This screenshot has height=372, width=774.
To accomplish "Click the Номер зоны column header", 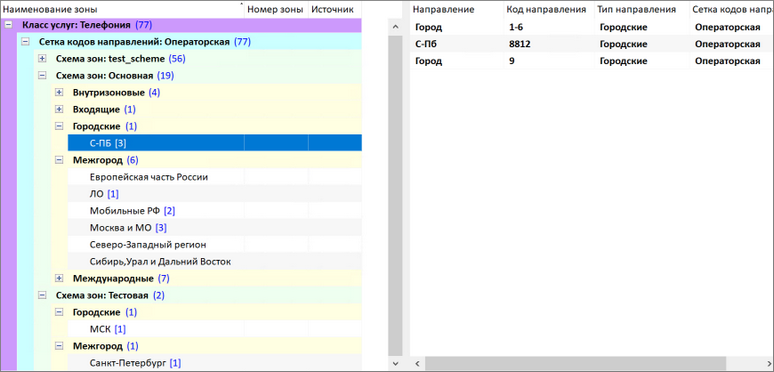I will pos(276,9).
